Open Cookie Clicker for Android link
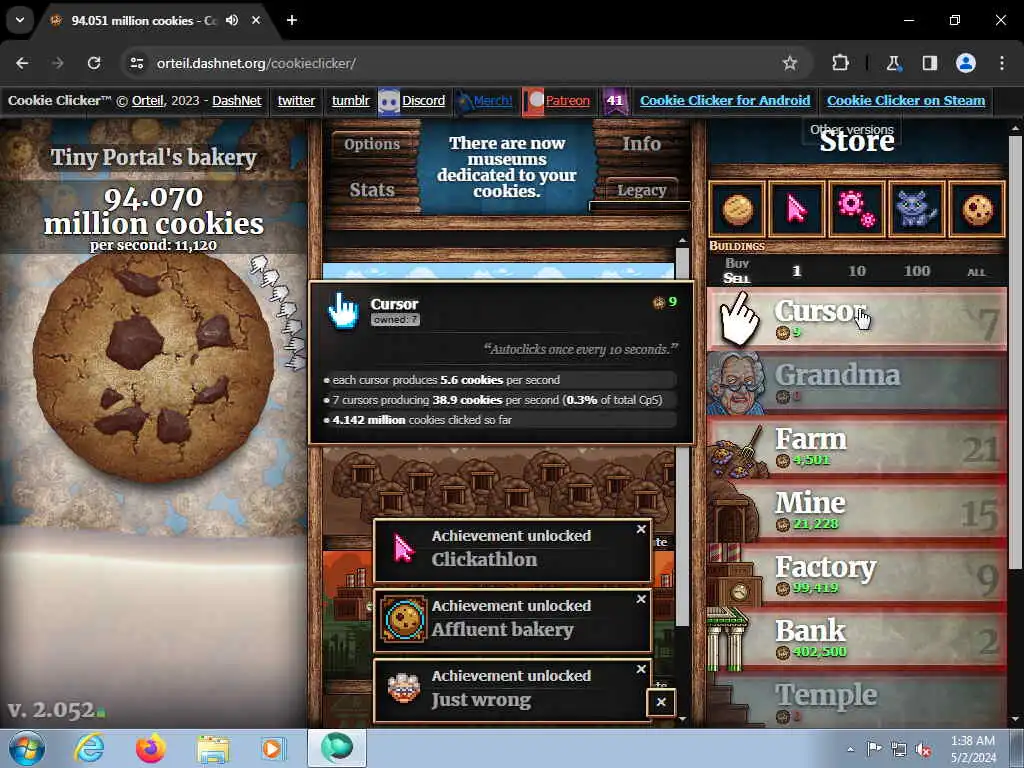The height and width of the screenshot is (768, 1024). (x=725, y=101)
